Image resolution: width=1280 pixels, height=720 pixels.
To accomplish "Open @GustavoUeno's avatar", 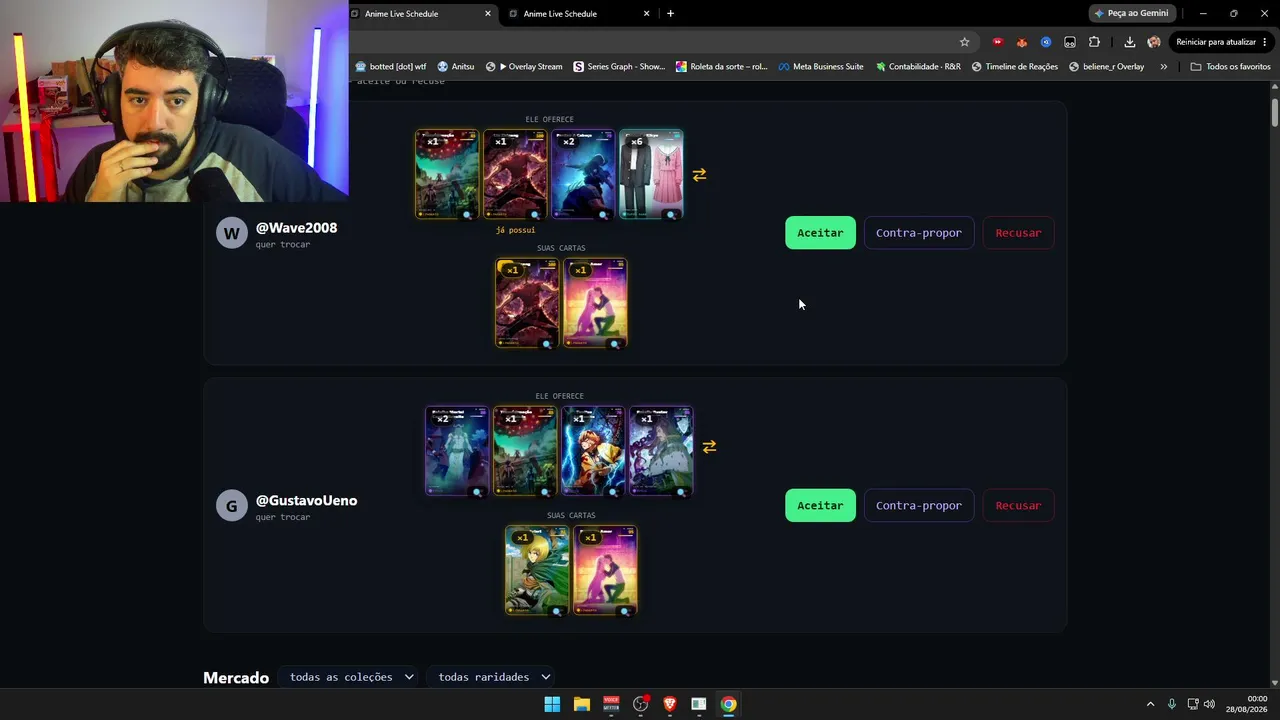I will (x=231, y=505).
